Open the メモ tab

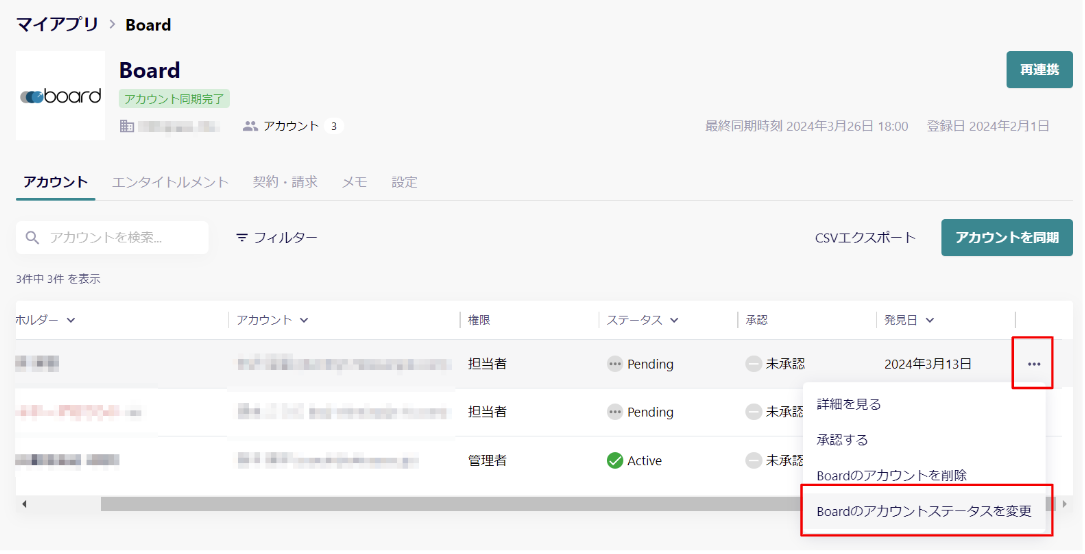click(x=354, y=183)
